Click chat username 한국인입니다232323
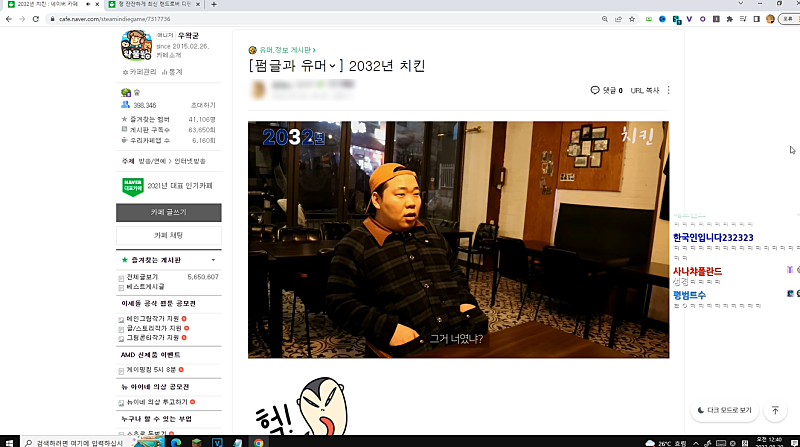 (713, 237)
